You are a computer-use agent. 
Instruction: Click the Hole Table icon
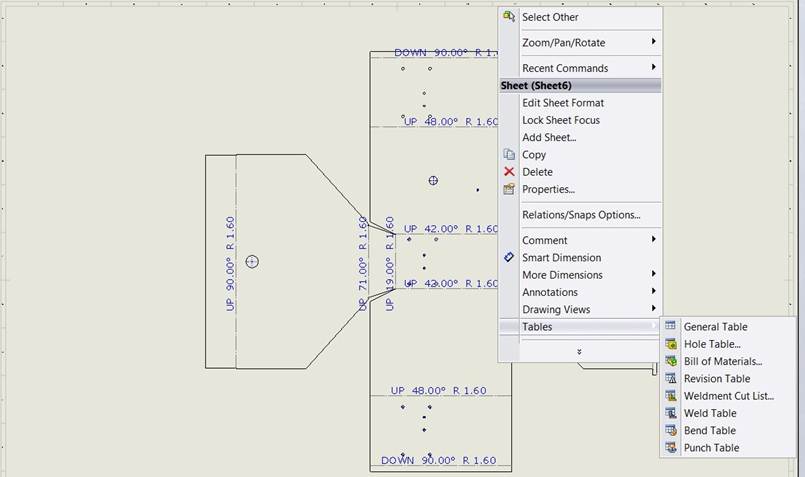coord(670,344)
